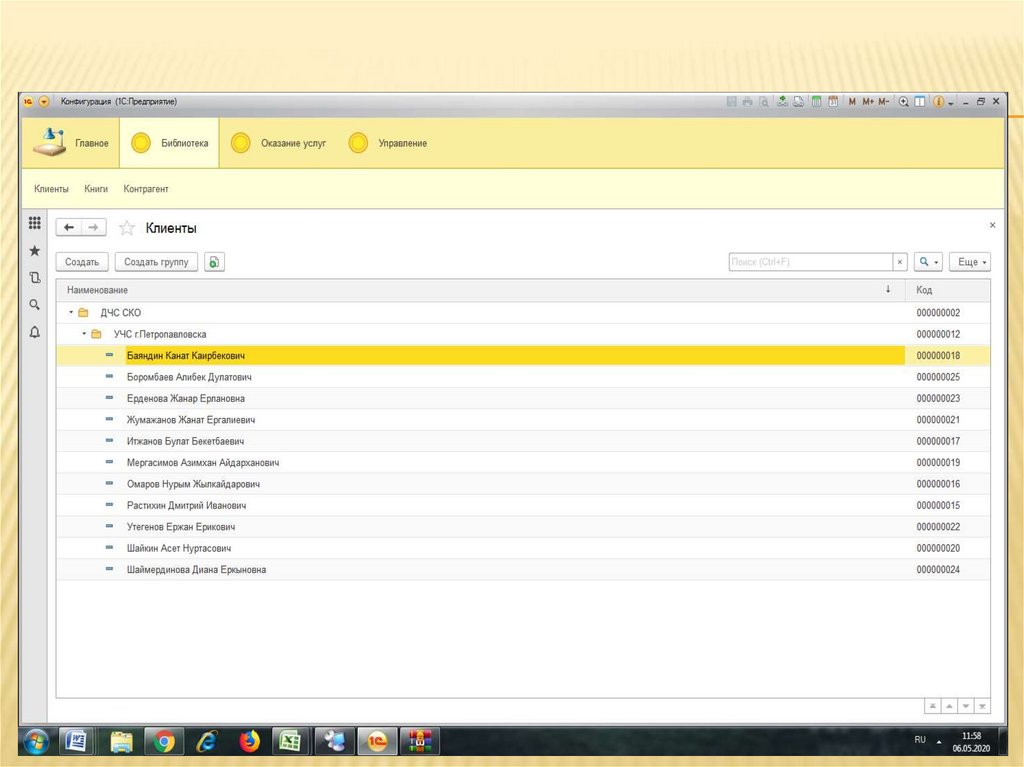Viewport: 1024px width, 767px height.
Task: Open History icon in left sidebar
Action: click(x=34, y=278)
